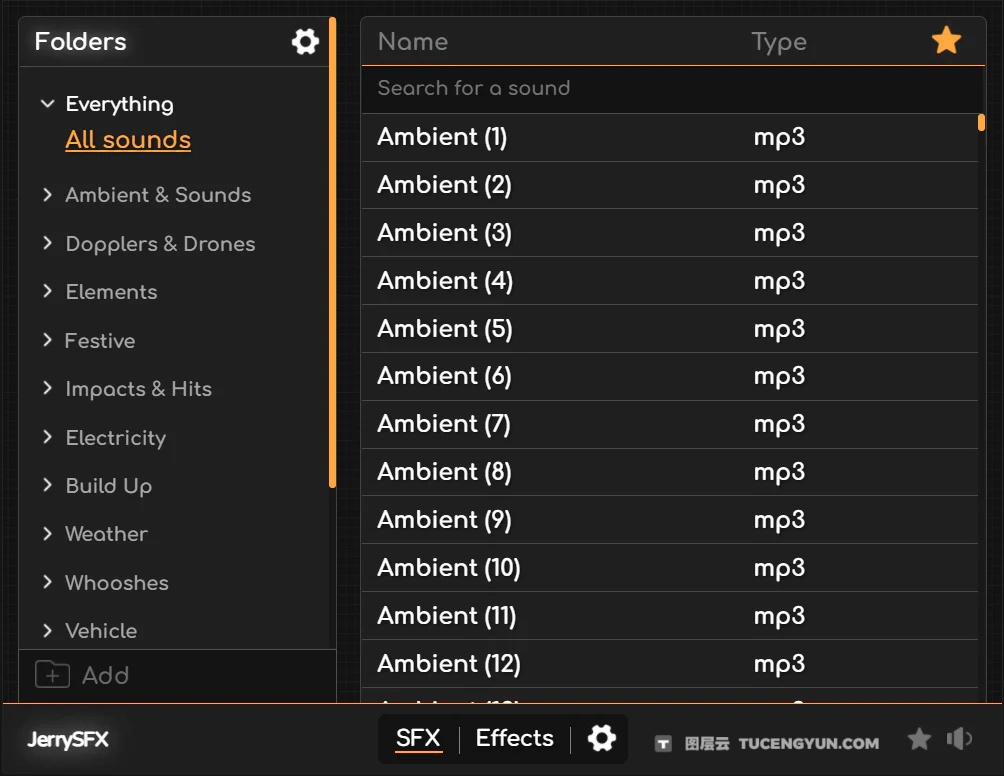Select the Ambient (5) sound
Image resolution: width=1004 pixels, height=776 pixels.
[670, 329]
